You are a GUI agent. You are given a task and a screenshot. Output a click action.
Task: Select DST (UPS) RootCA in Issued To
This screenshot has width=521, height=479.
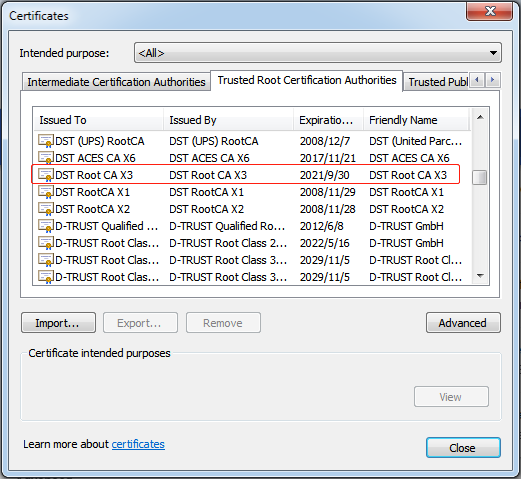pyautogui.click(x=100, y=141)
